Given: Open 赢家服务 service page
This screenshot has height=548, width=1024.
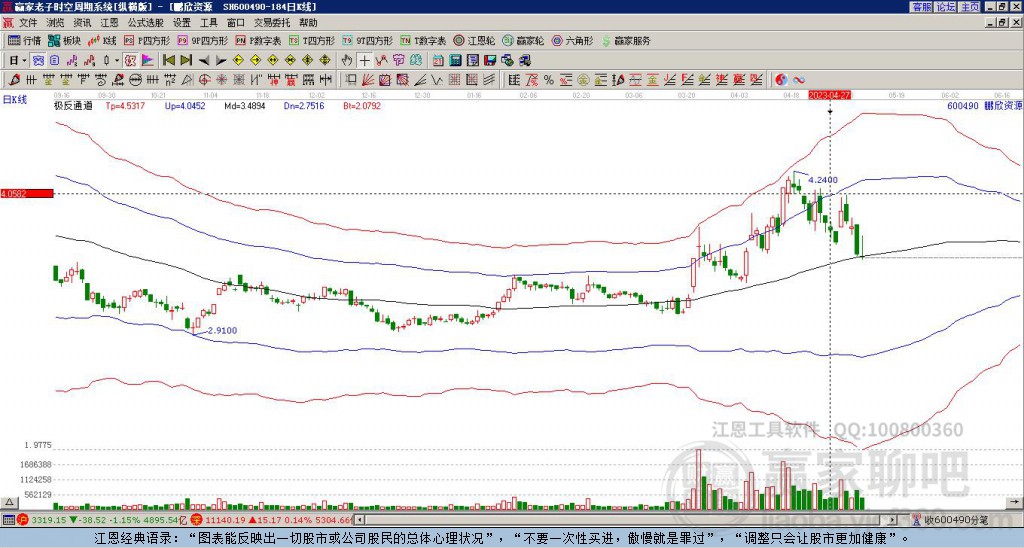Looking at the screenshot, I should [626, 40].
